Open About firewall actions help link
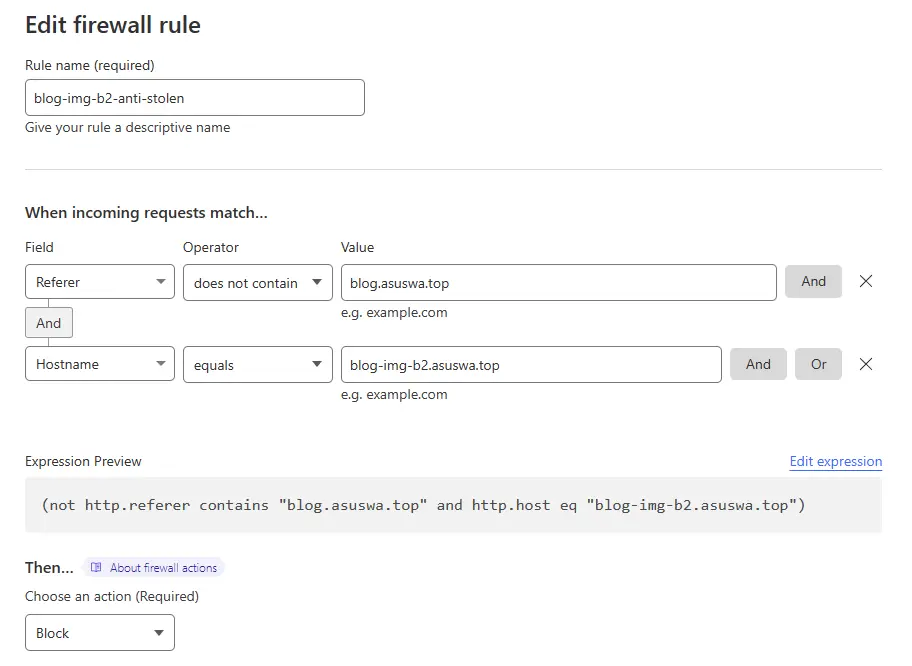Viewport: 912px width, 666px height. pyautogui.click(x=163, y=568)
